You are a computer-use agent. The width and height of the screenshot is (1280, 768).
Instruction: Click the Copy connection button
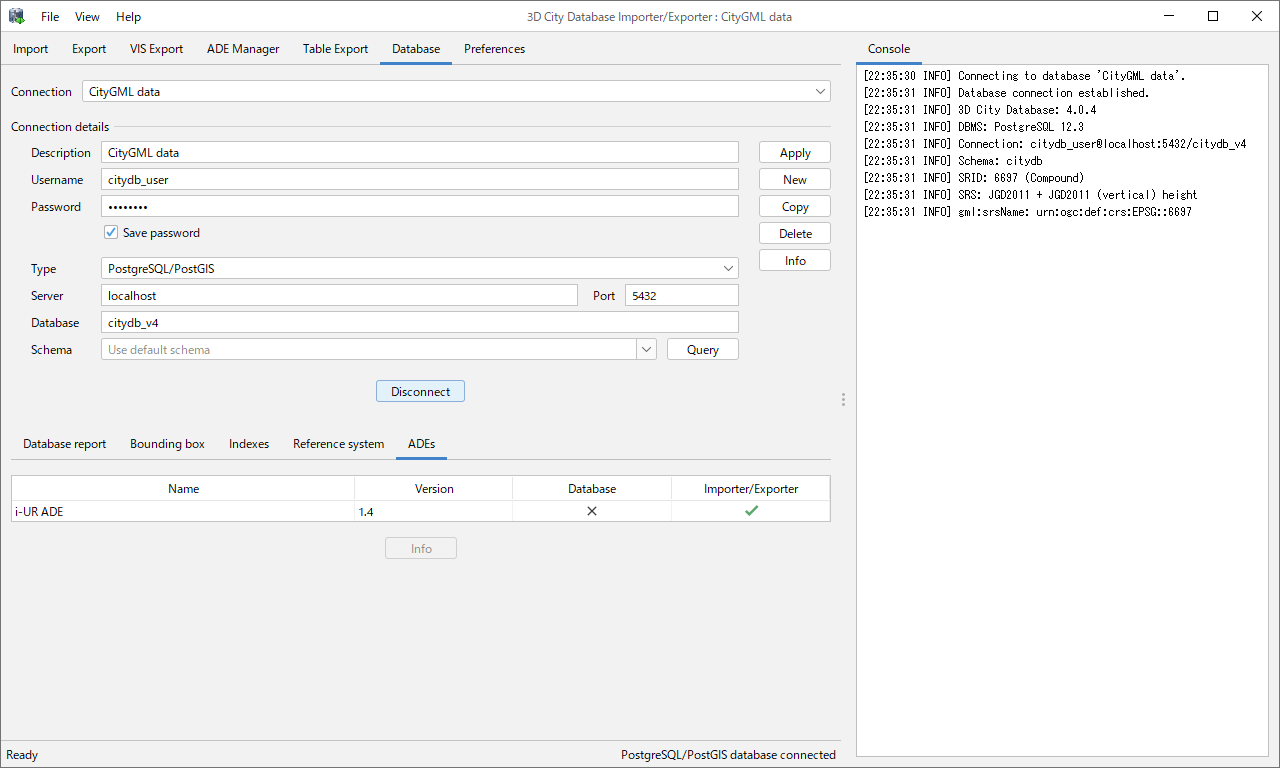(x=795, y=206)
